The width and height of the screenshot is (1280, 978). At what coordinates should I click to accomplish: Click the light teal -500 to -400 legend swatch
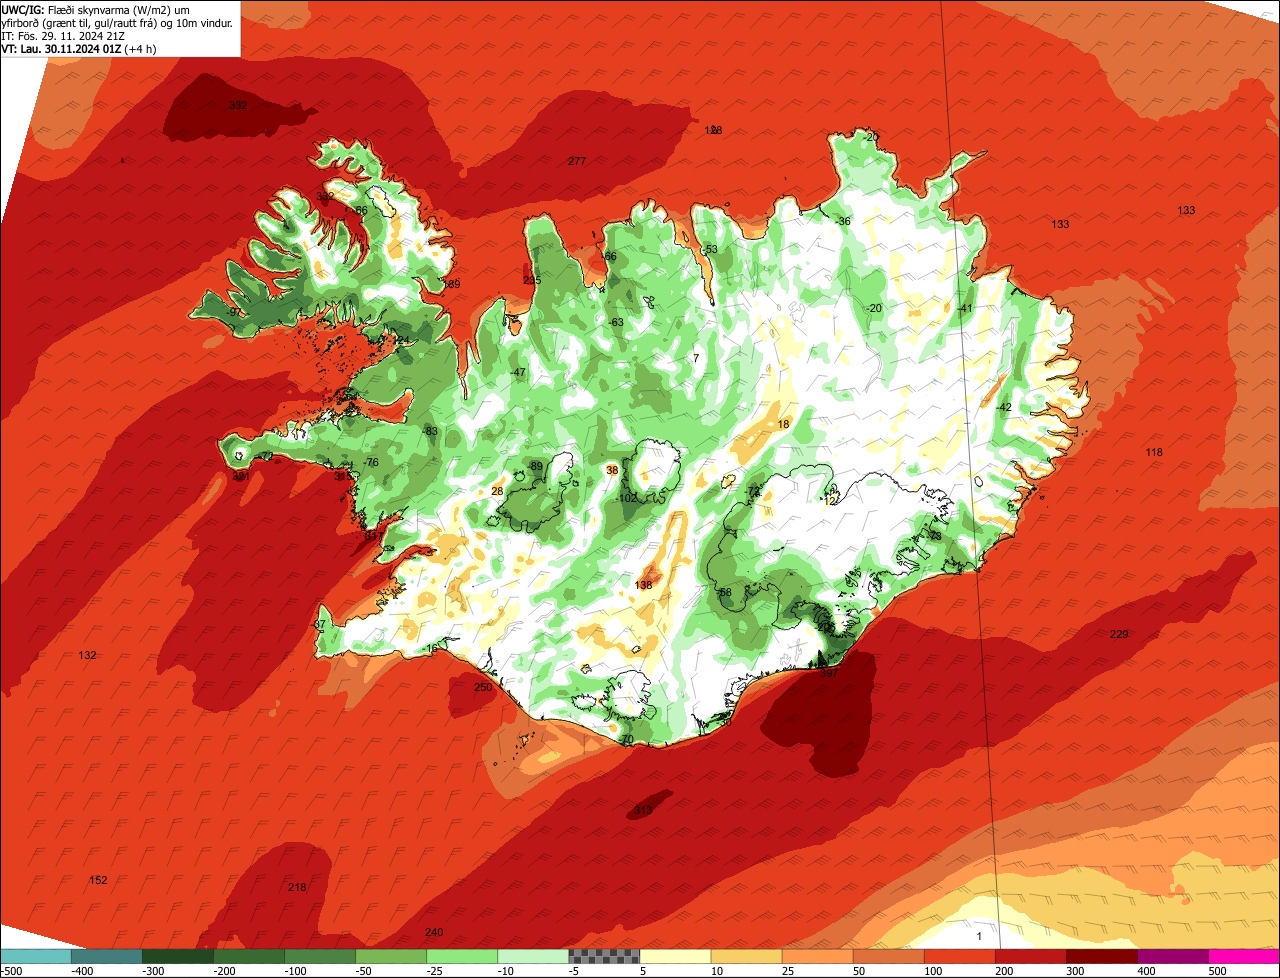tap(36, 956)
